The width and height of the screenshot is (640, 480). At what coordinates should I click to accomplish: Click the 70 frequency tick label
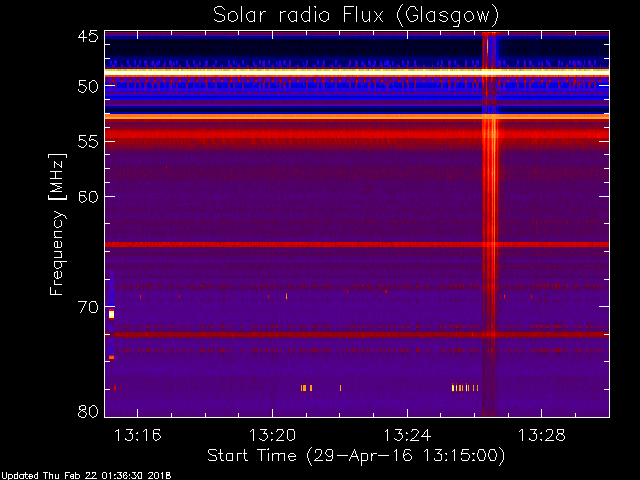point(88,307)
